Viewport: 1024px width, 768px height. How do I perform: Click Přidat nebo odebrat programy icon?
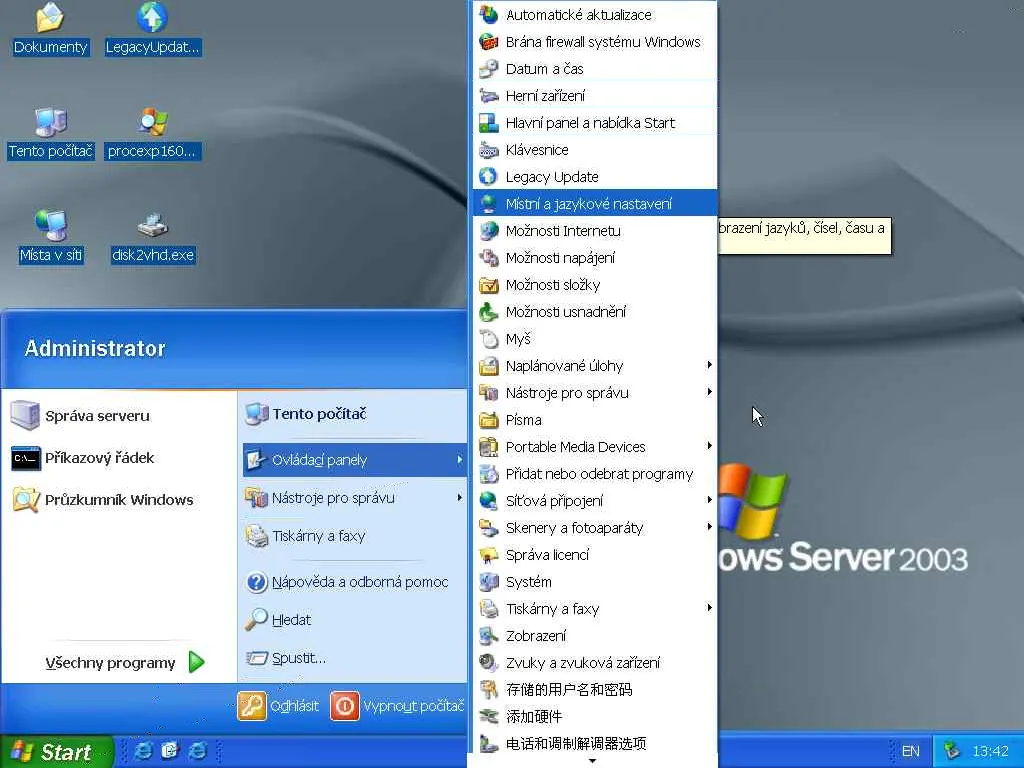click(x=488, y=473)
